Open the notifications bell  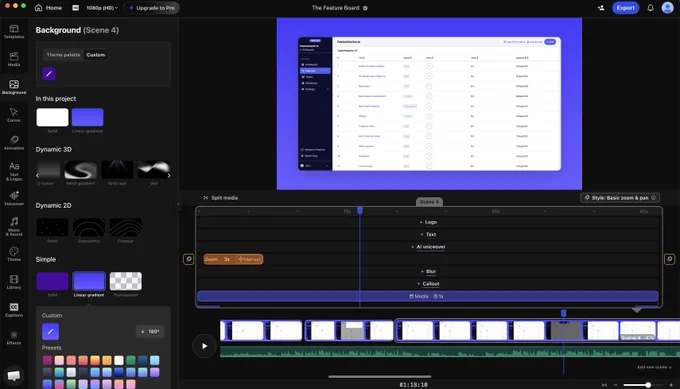click(651, 8)
